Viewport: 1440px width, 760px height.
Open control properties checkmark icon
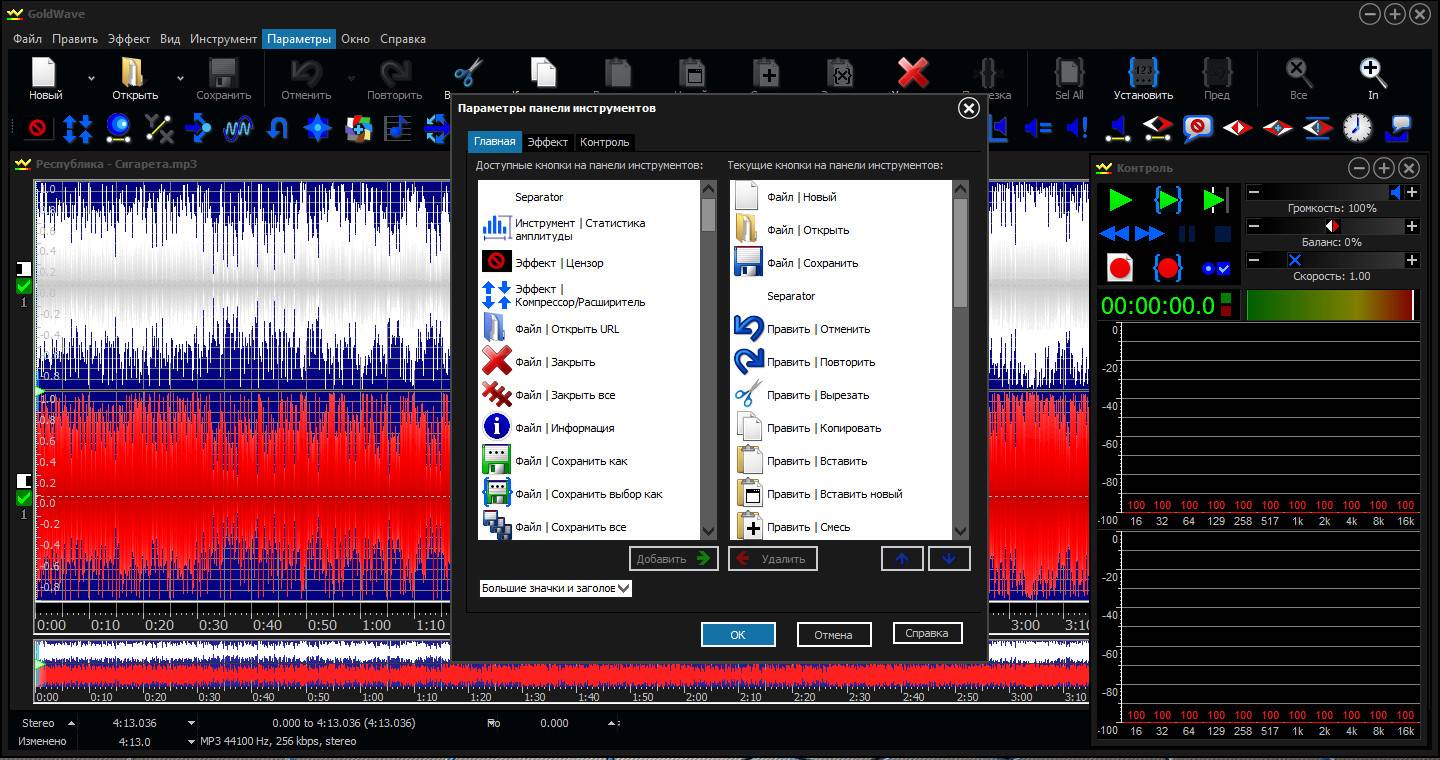(1216, 268)
